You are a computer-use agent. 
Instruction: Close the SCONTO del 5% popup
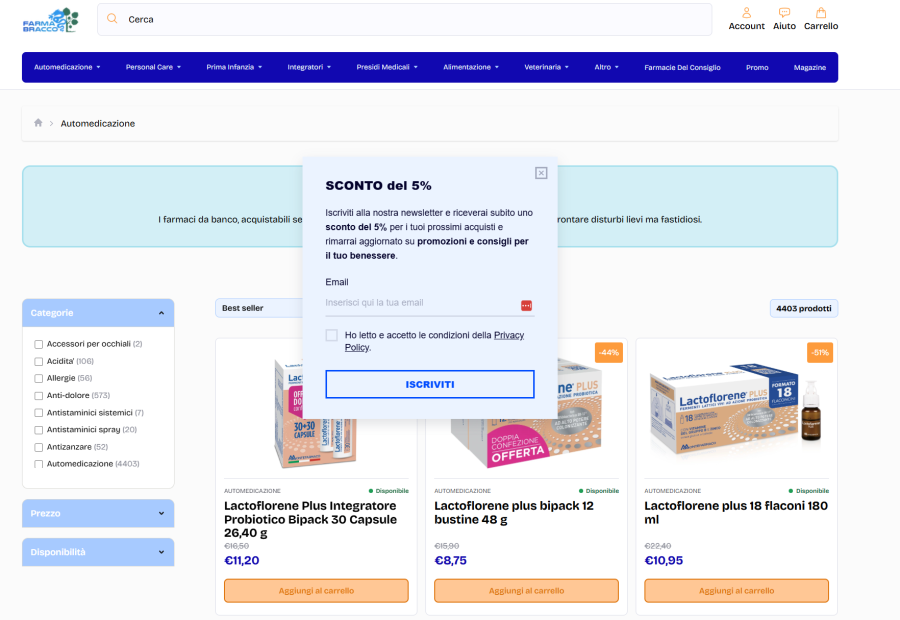(541, 173)
